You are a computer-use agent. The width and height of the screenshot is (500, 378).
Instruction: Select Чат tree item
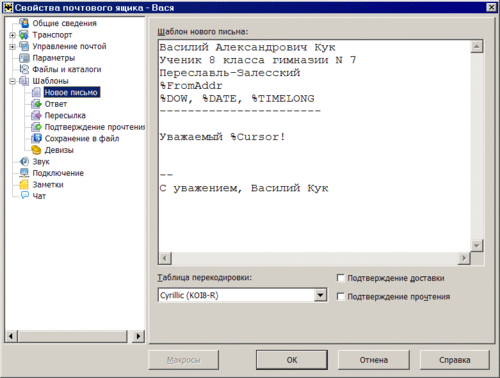click(x=39, y=196)
